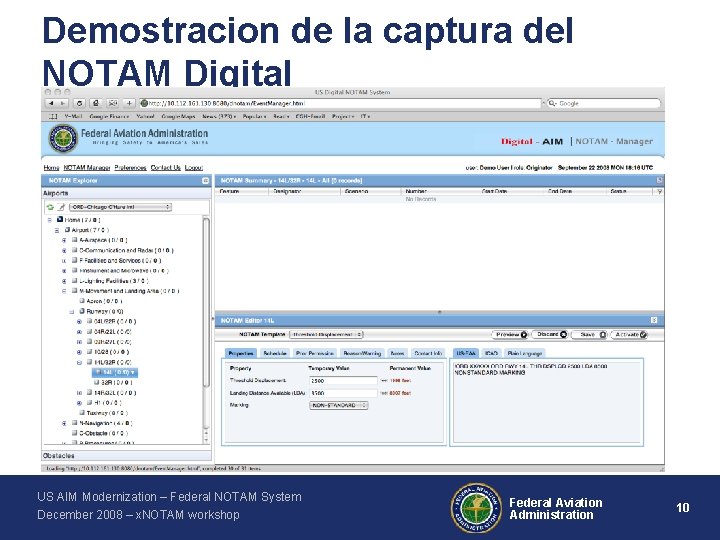Click the Preview button
The image size is (720, 540).
[x=510, y=335]
